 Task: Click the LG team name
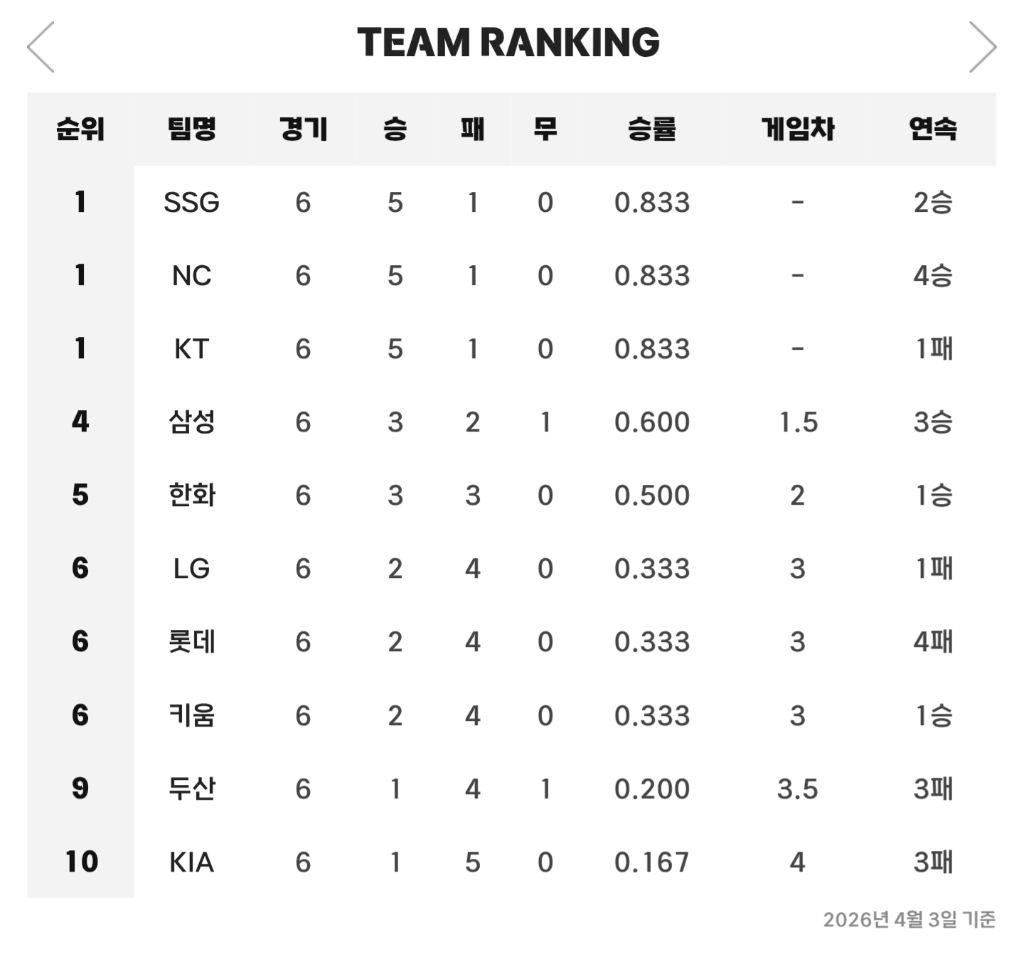point(191,569)
